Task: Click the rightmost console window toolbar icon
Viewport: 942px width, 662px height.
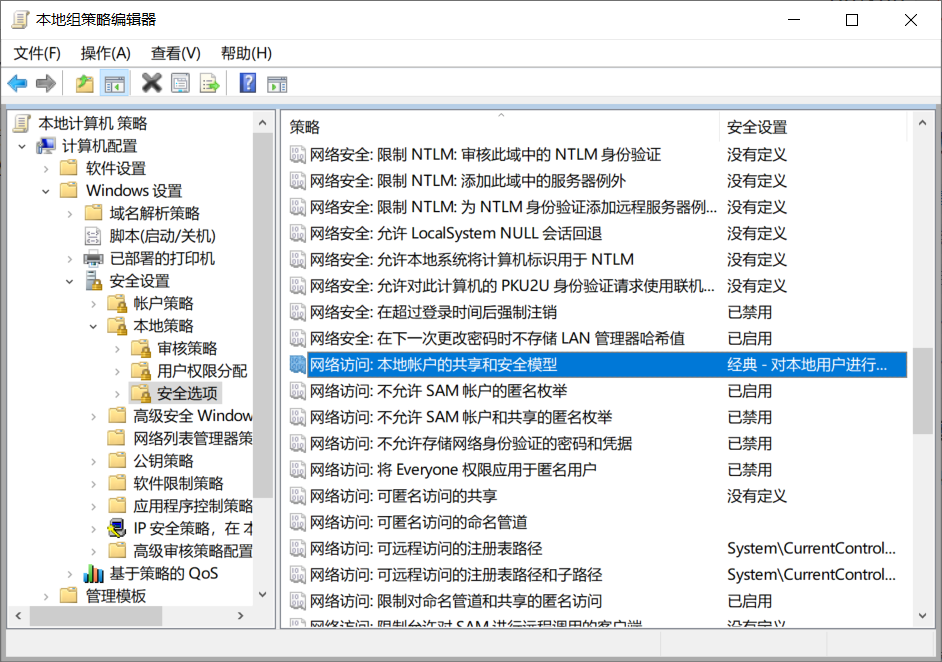Action: pos(277,83)
